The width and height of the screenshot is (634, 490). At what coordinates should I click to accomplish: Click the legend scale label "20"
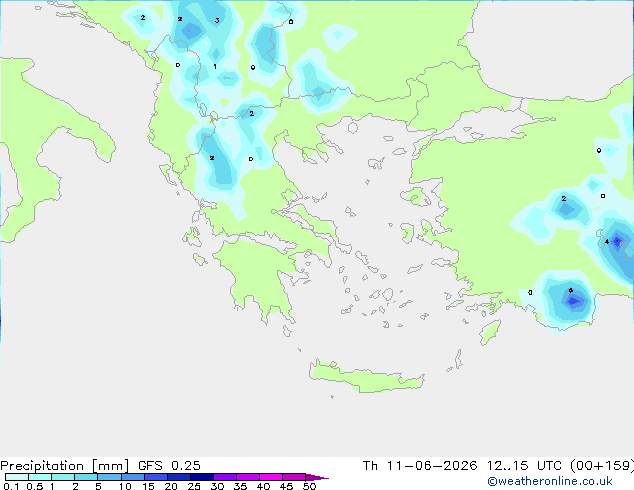[171, 486]
